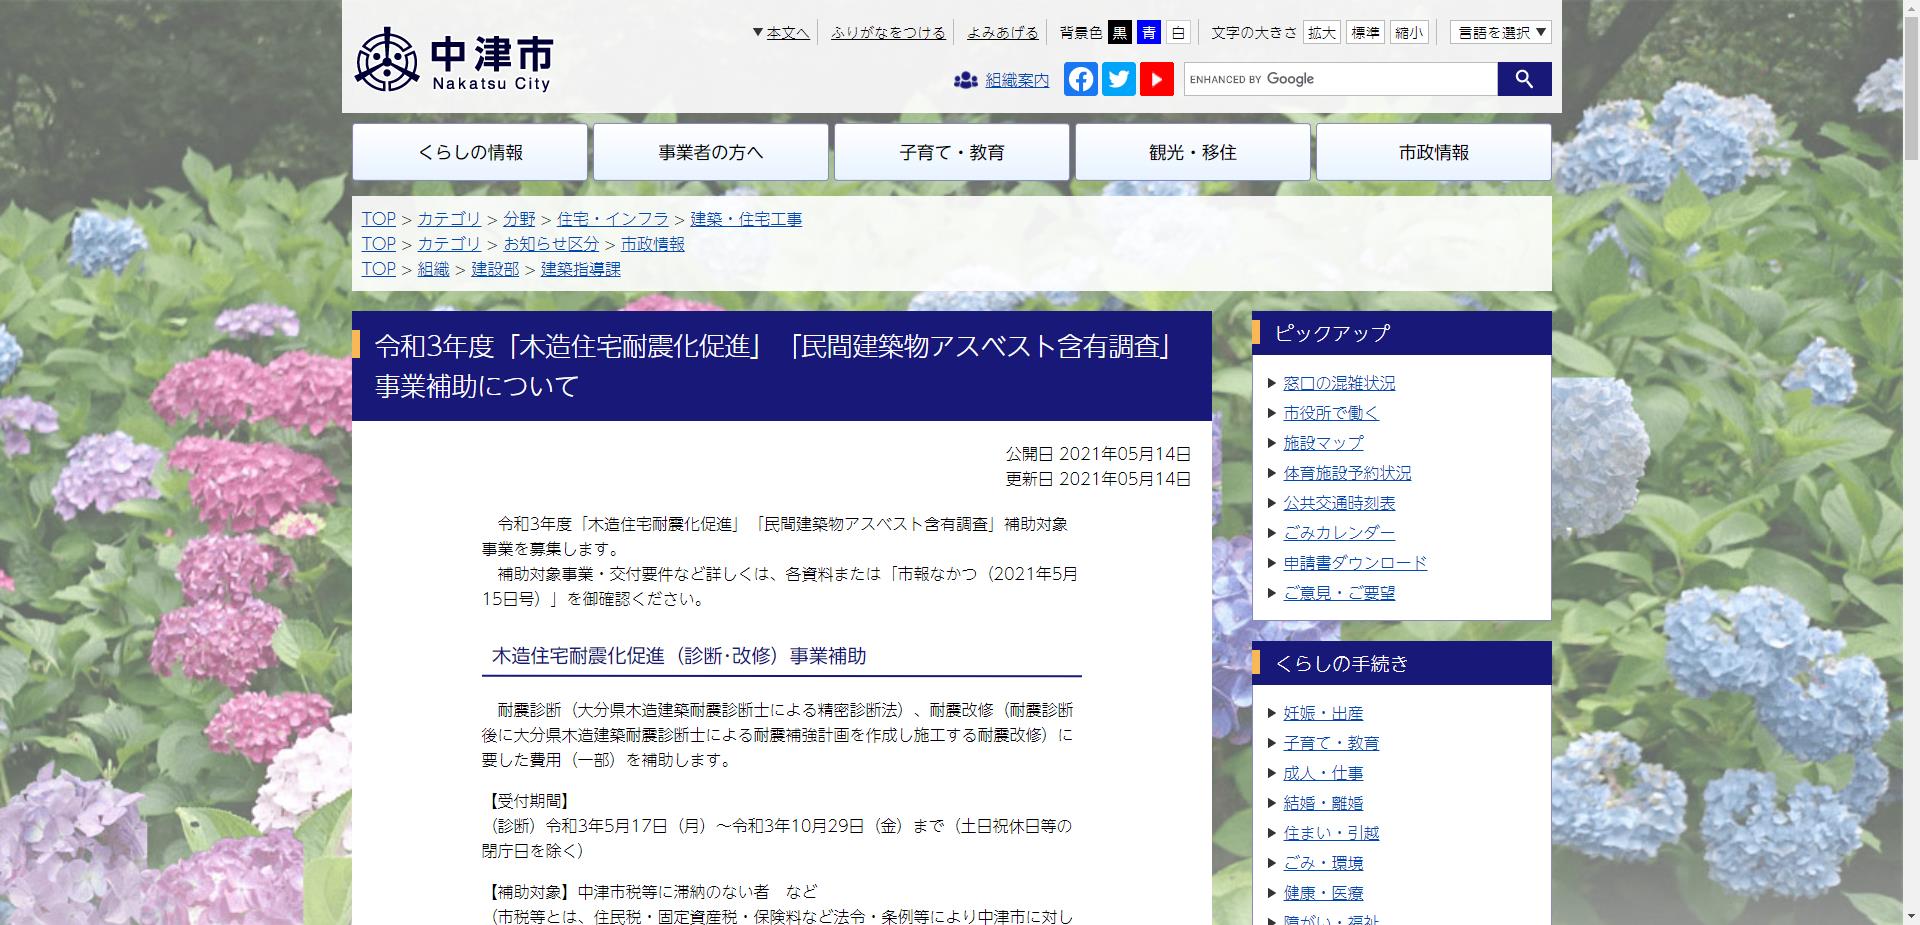Open the city's Twitter account
The width and height of the screenshot is (1920, 925).
tap(1119, 79)
